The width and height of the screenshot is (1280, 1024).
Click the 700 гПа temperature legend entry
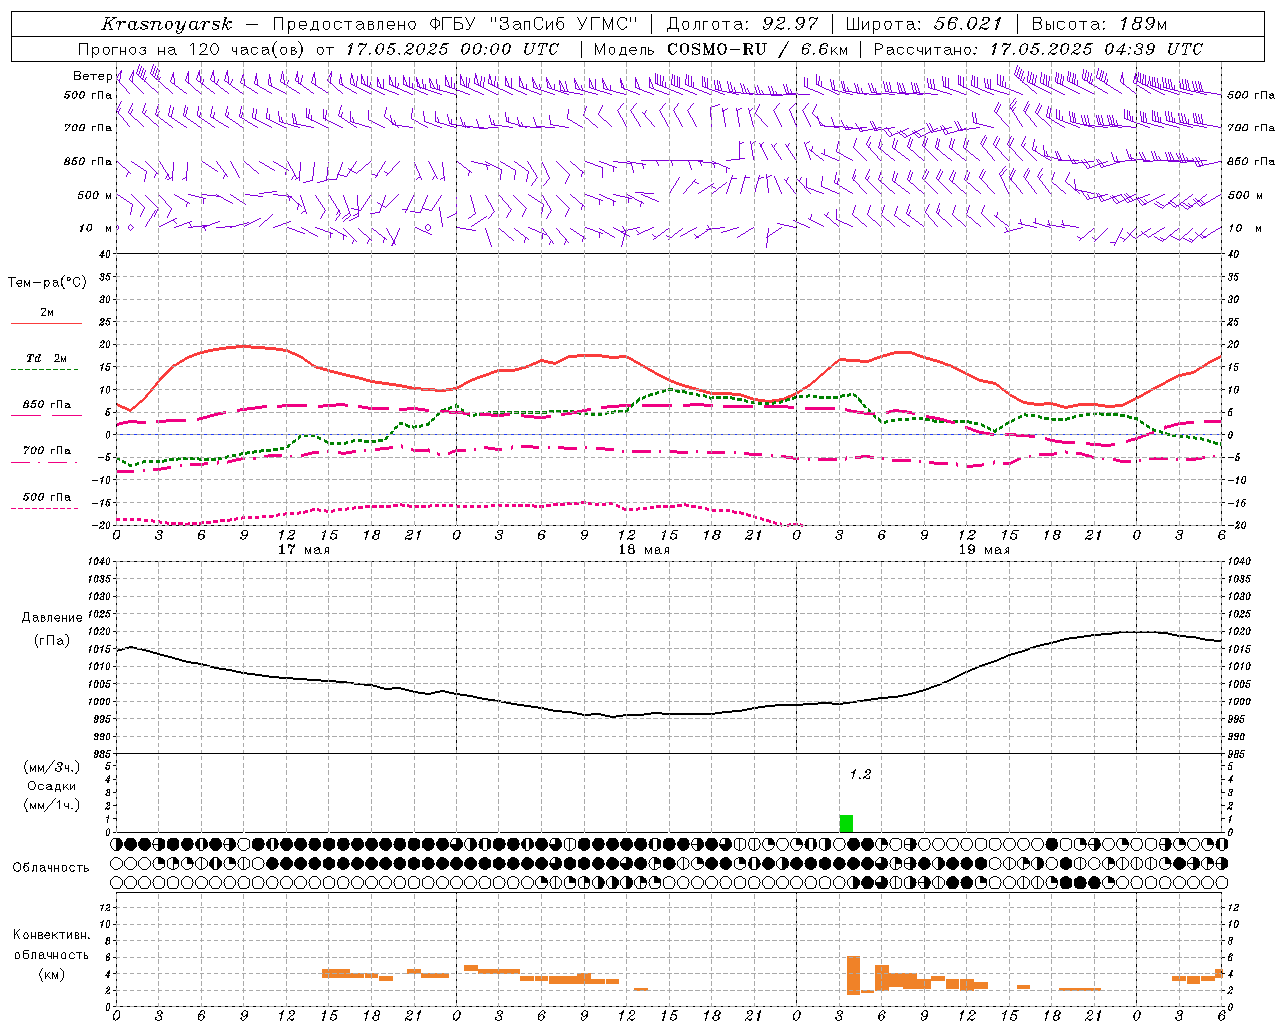tap(46, 450)
